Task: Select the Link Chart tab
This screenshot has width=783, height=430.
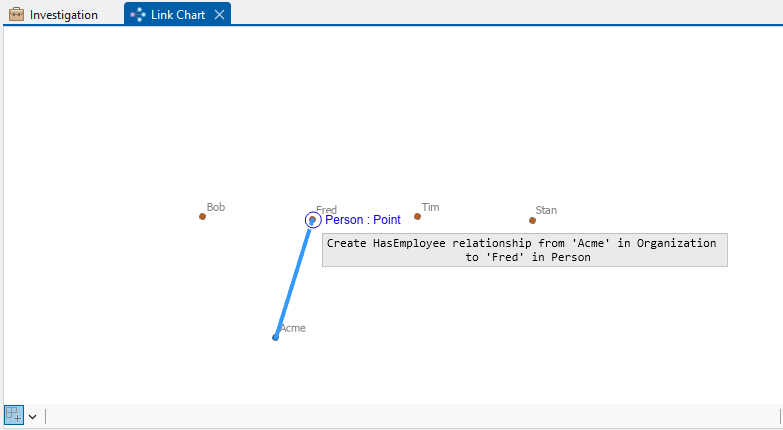Action: [177, 14]
